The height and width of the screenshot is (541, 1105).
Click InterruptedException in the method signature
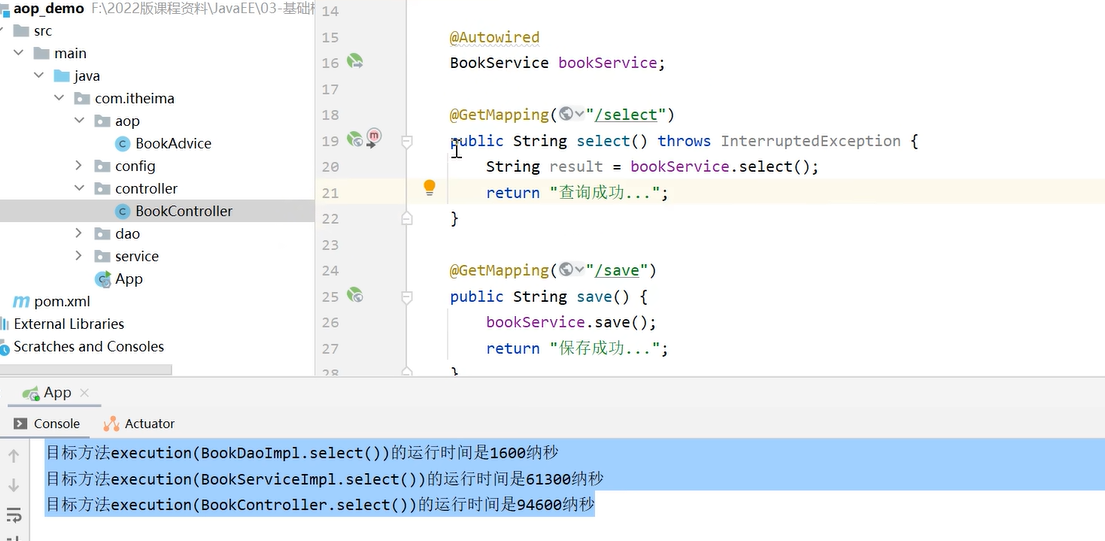click(810, 141)
